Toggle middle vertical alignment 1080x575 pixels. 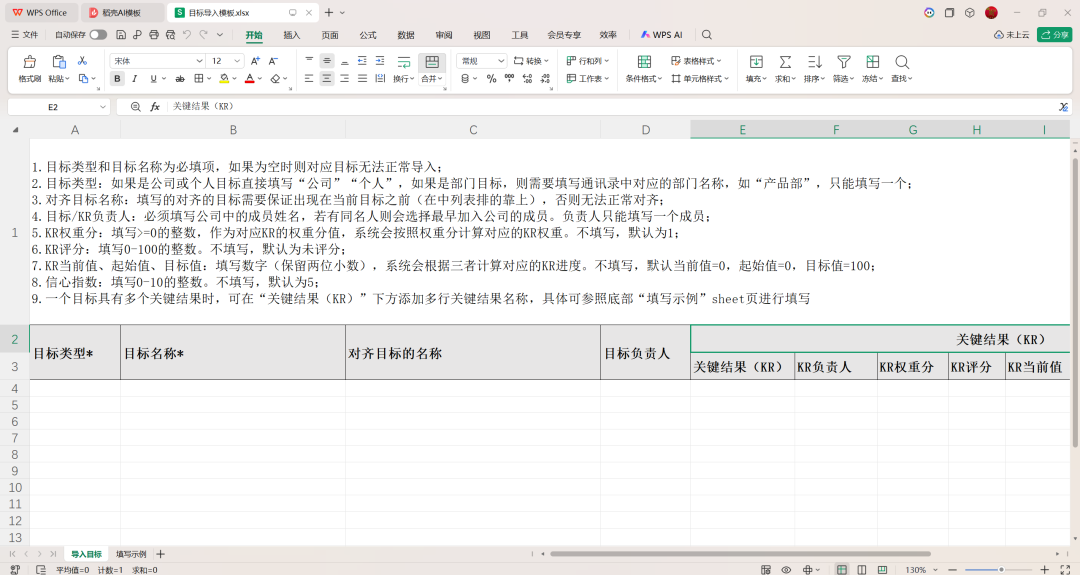point(326,61)
